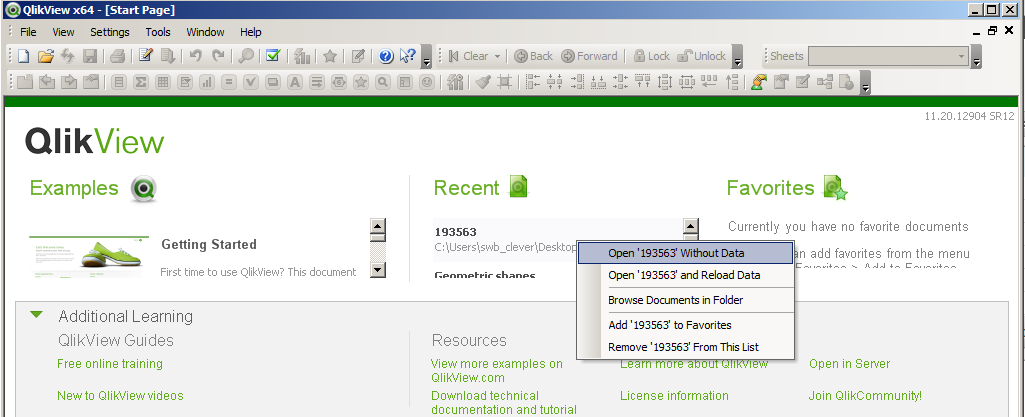
Task: Click the Examples list scroll down arrow
Action: [378, 269]
